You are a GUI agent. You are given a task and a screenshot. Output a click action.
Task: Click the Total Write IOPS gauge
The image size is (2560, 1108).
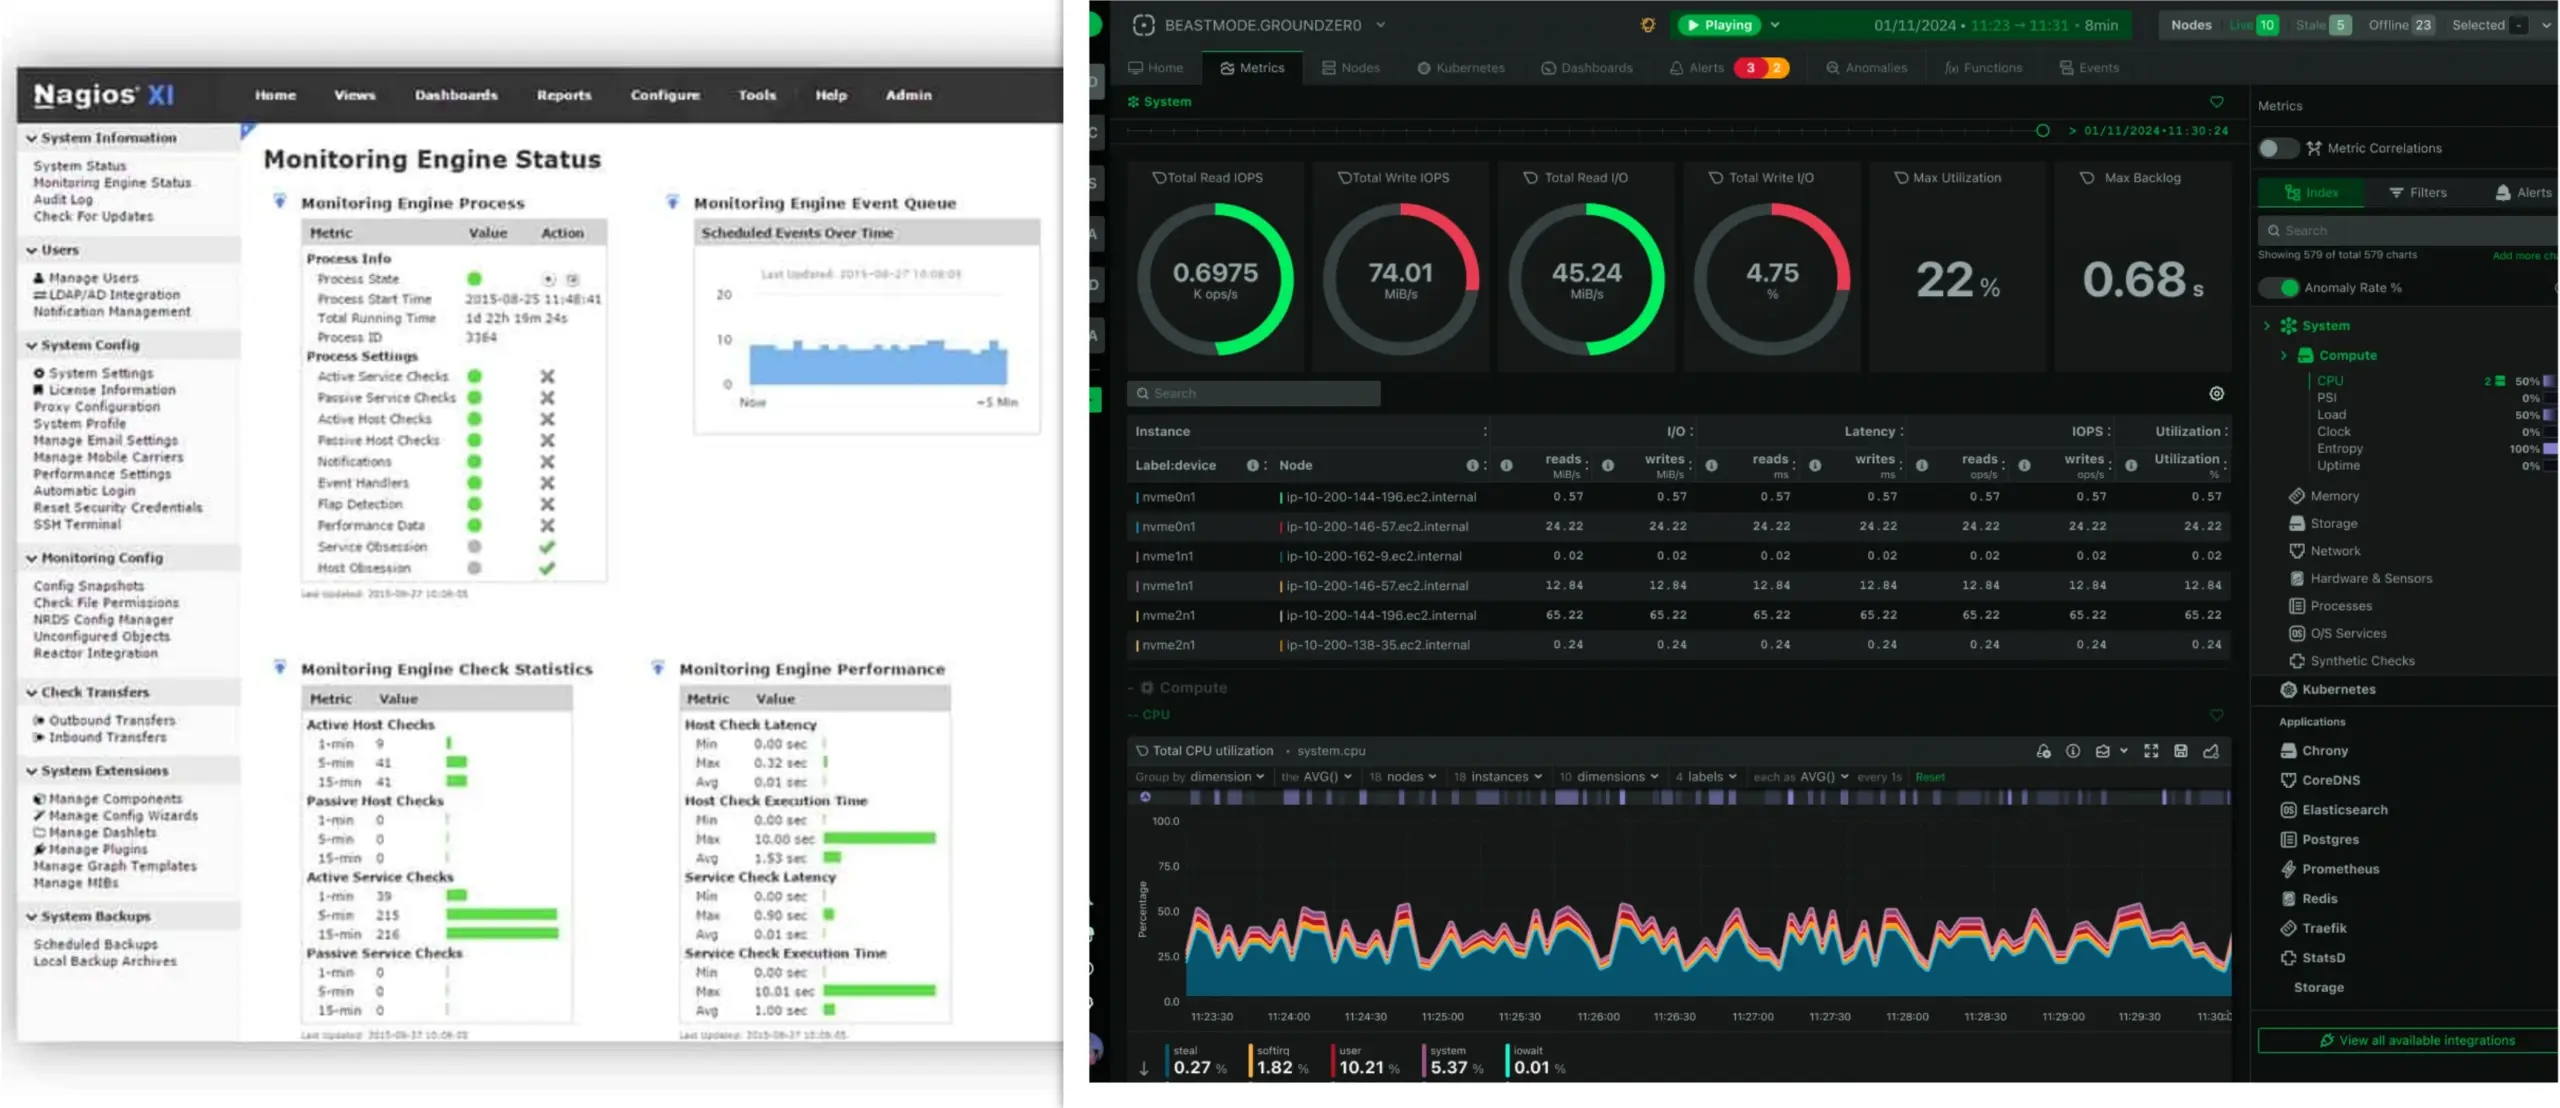pos(1400,279)
